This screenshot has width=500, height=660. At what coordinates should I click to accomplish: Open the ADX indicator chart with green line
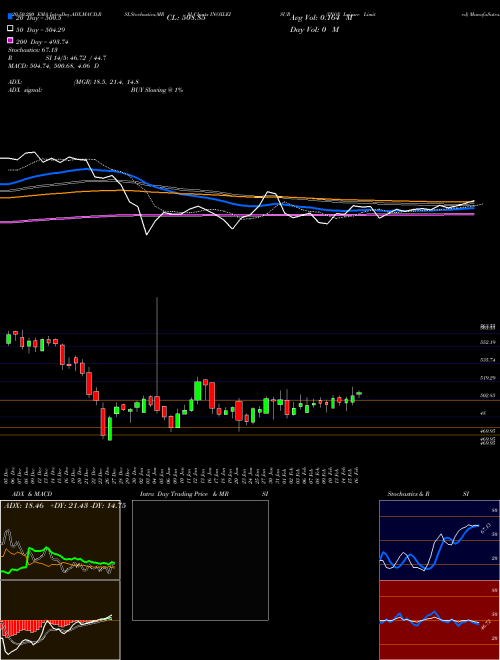click(60, 540)
